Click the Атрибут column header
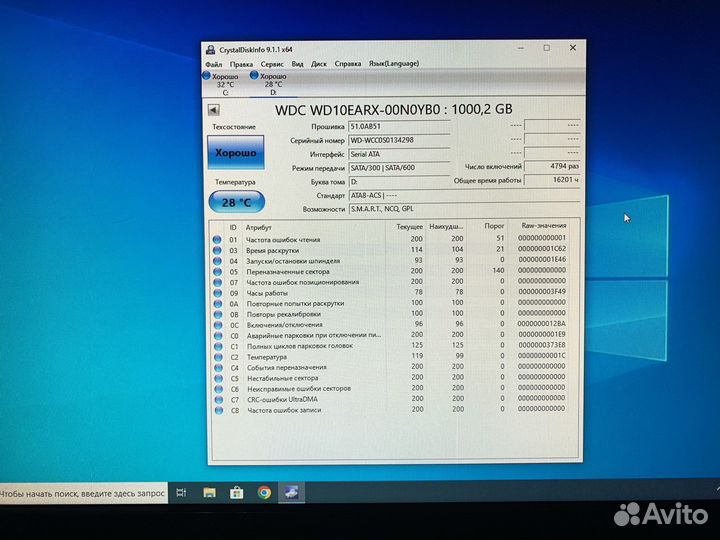Screen dimensions: 720x540 pos(259,228)
